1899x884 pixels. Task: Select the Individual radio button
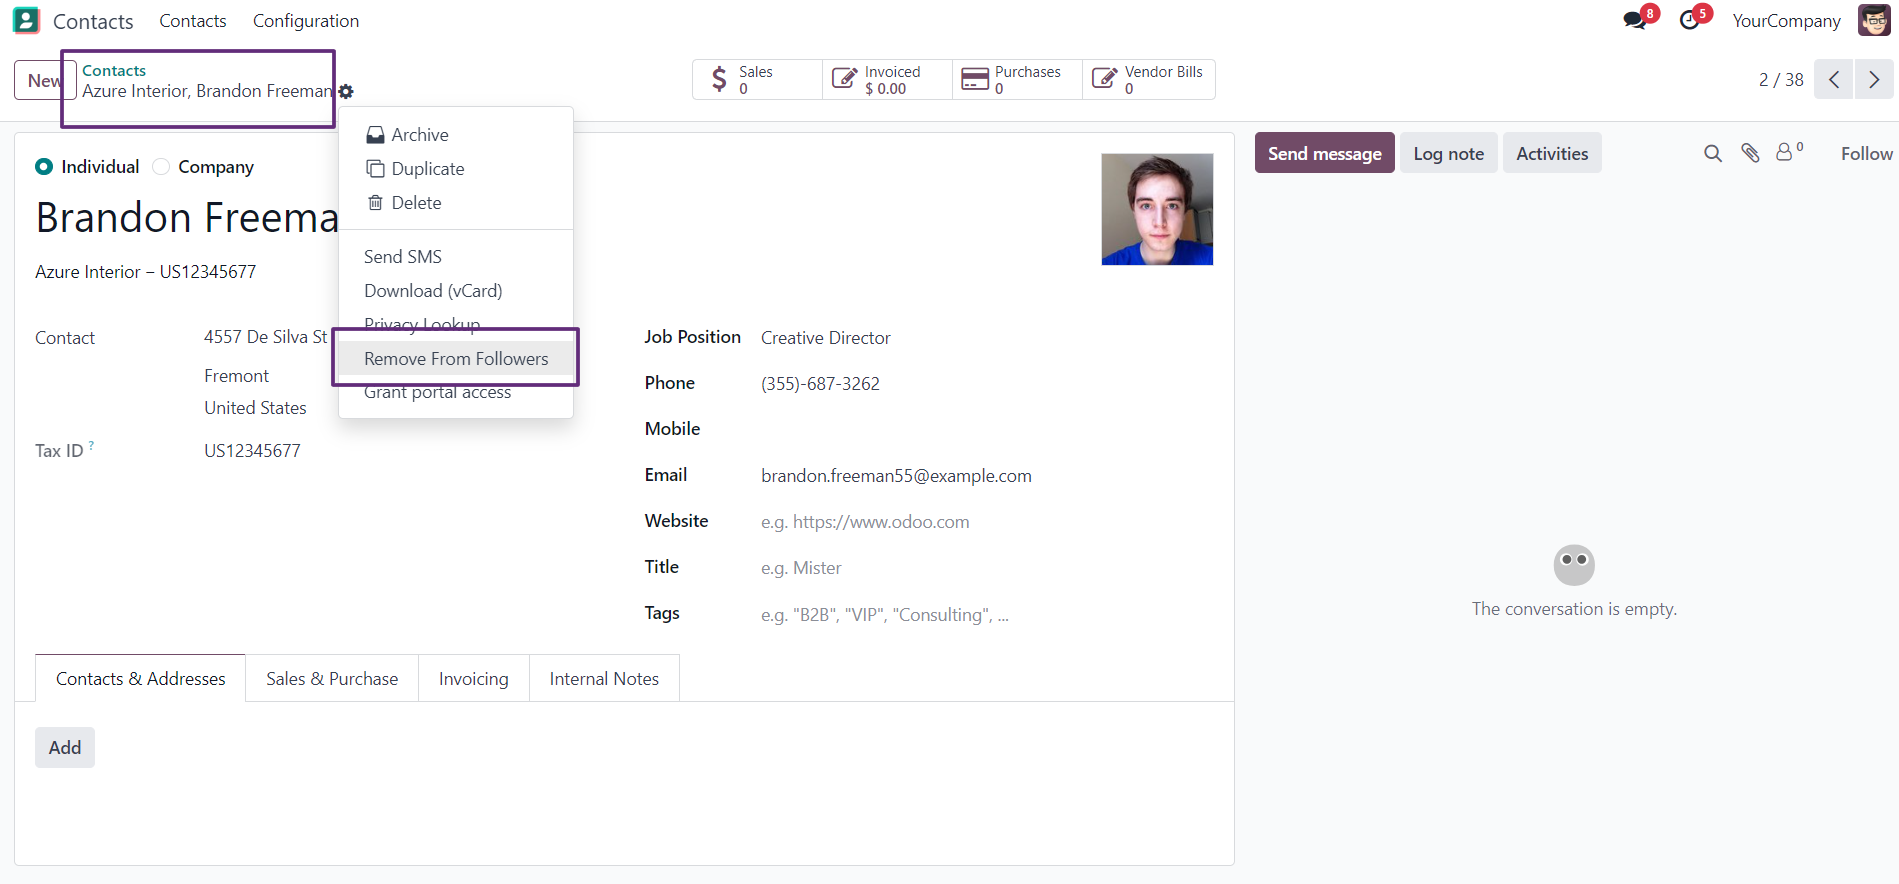pyautogui.click(x=44, y=167)
